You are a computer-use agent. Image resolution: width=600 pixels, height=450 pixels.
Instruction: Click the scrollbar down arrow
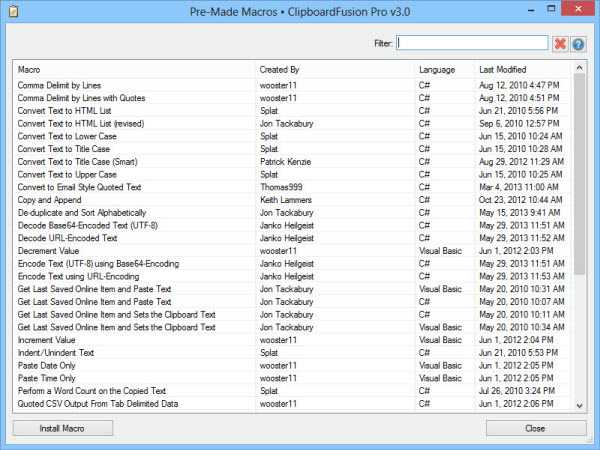(x=579, y=406)
